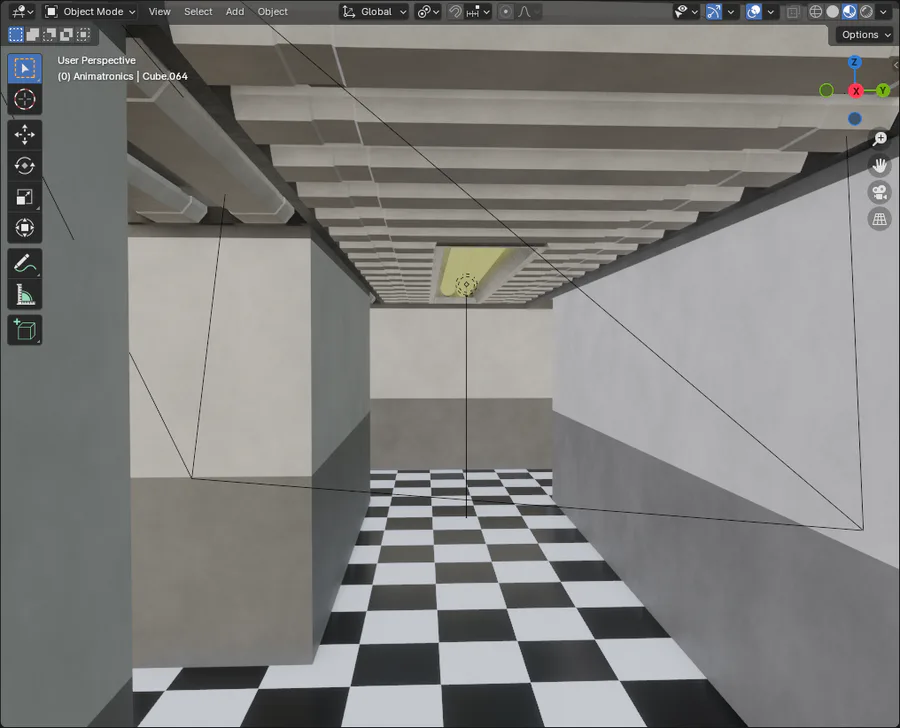Click the pan view hand icon

(880, 165)
